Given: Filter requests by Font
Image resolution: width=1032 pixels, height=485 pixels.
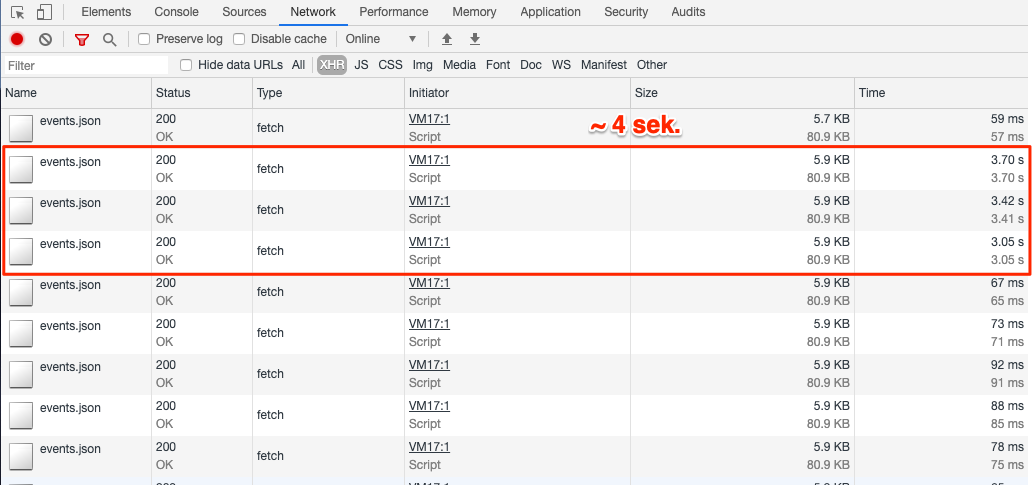Looking at the screenshot, I should (x=498, y=65).
